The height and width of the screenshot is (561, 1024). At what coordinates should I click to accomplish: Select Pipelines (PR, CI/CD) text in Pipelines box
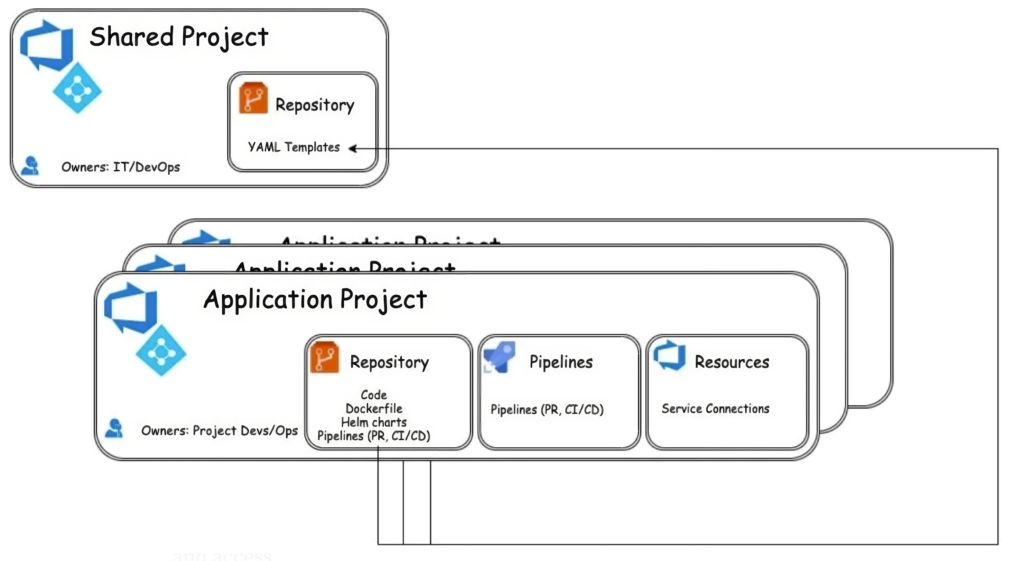[547, 409]
